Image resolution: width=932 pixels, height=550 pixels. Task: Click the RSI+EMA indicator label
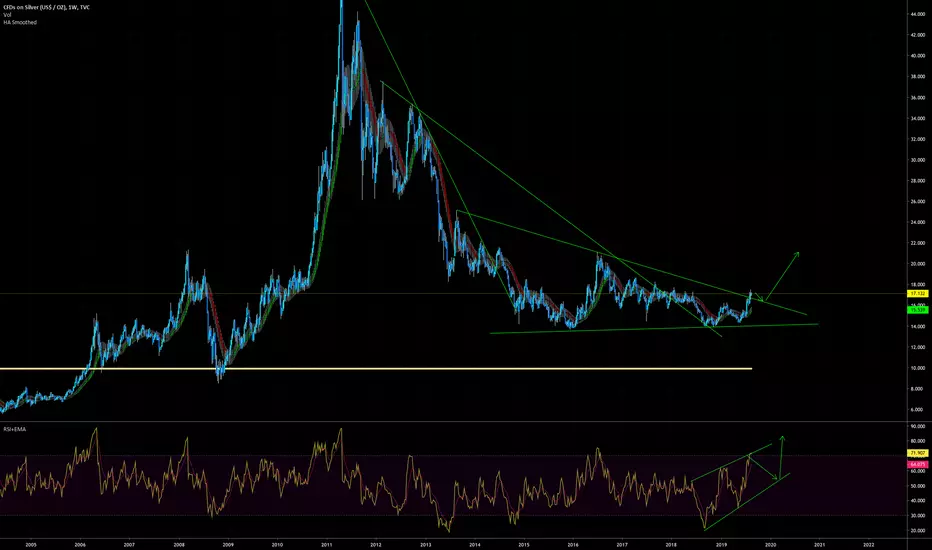pos(15,429)
